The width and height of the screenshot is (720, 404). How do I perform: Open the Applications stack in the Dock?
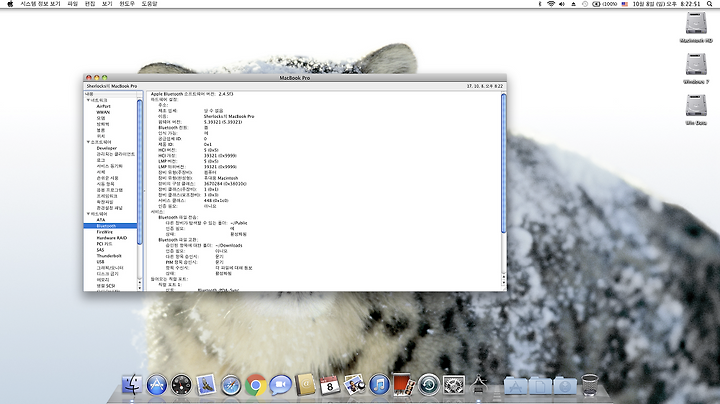pyautogui.click(x=516, y=386)
